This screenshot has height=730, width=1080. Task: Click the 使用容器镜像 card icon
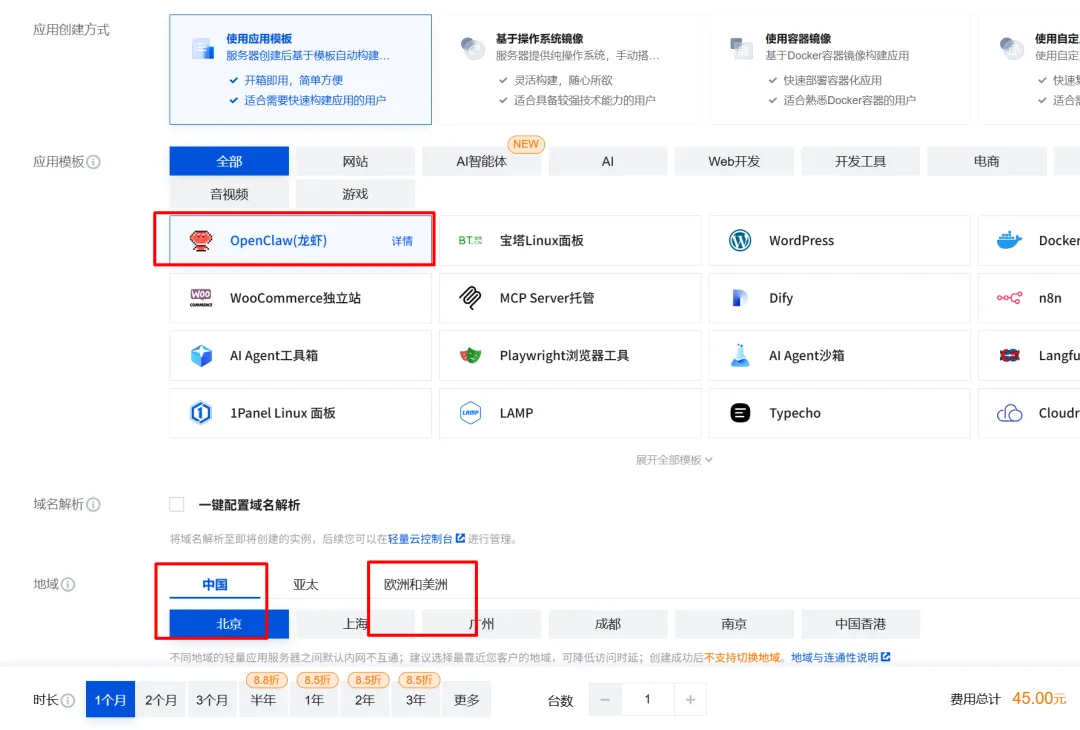(x=741, y=48)
